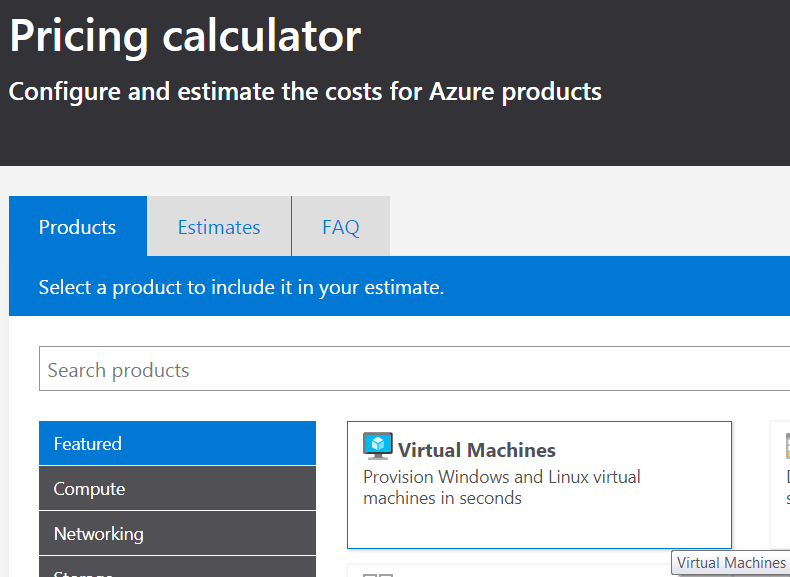This screenshot has width=790, height=577.
Task: Click the Virtual Machines tooltip label
Action: pyautogui.click(x=731, y=563)
